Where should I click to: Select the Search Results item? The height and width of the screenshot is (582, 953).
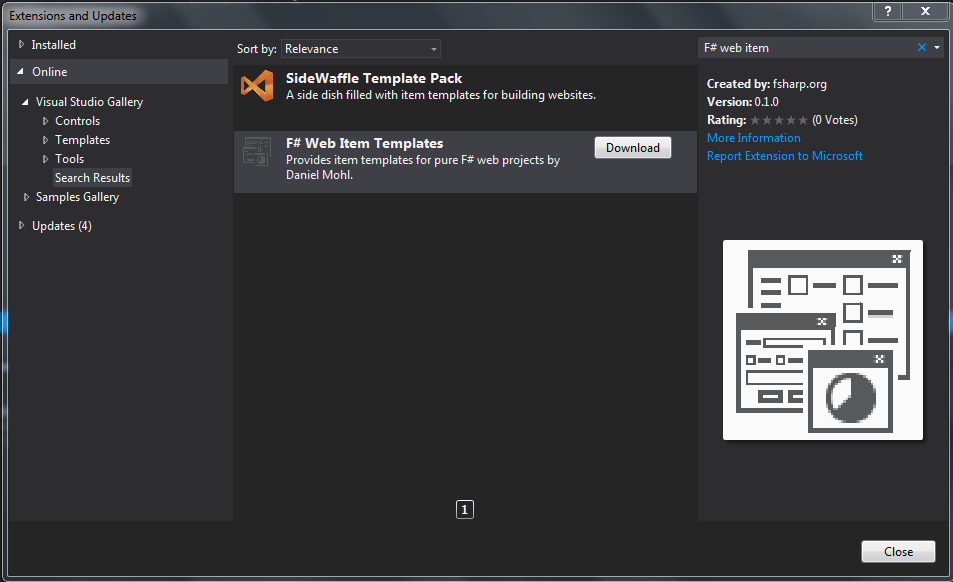pyautogui.click(x=92, y=177)
